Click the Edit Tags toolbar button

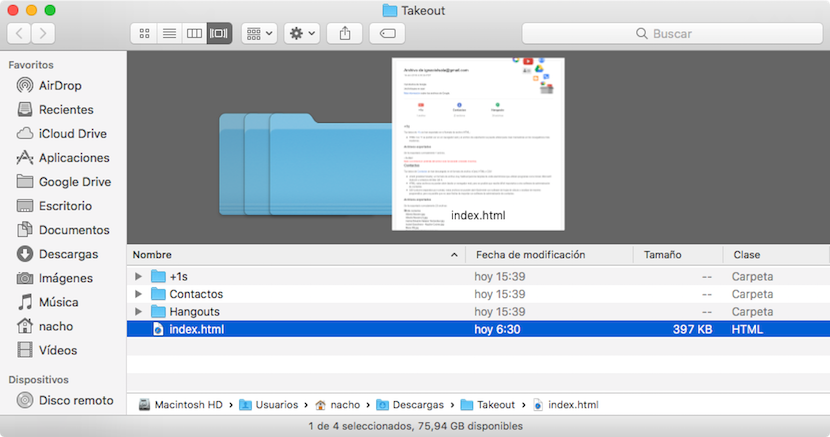pyautogui.click(x=387, y=34)
